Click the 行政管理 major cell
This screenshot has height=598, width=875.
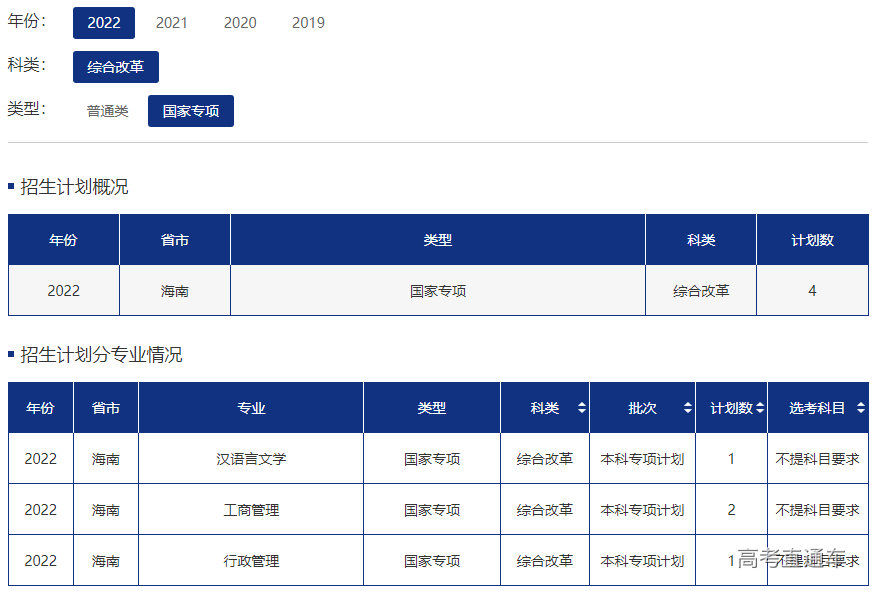point(251,561)
